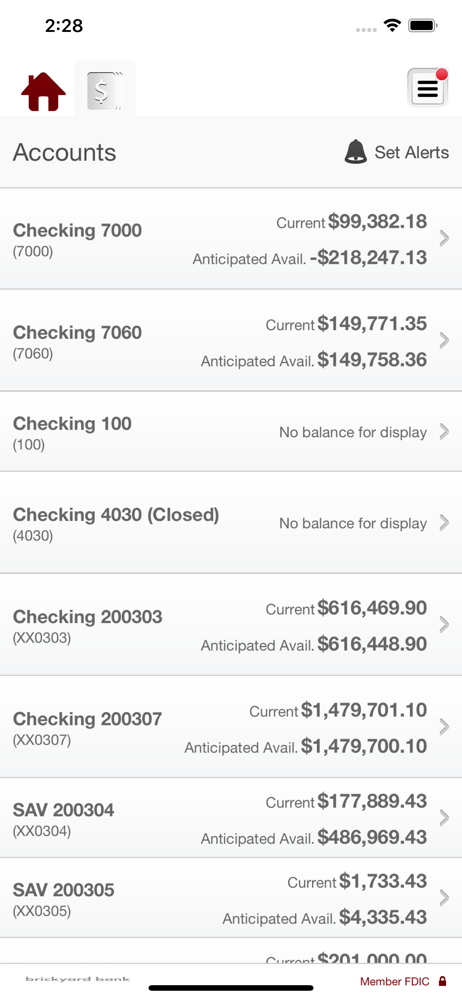
Task: Tap the brickyard bank logo
Action: tap(78, 979)
